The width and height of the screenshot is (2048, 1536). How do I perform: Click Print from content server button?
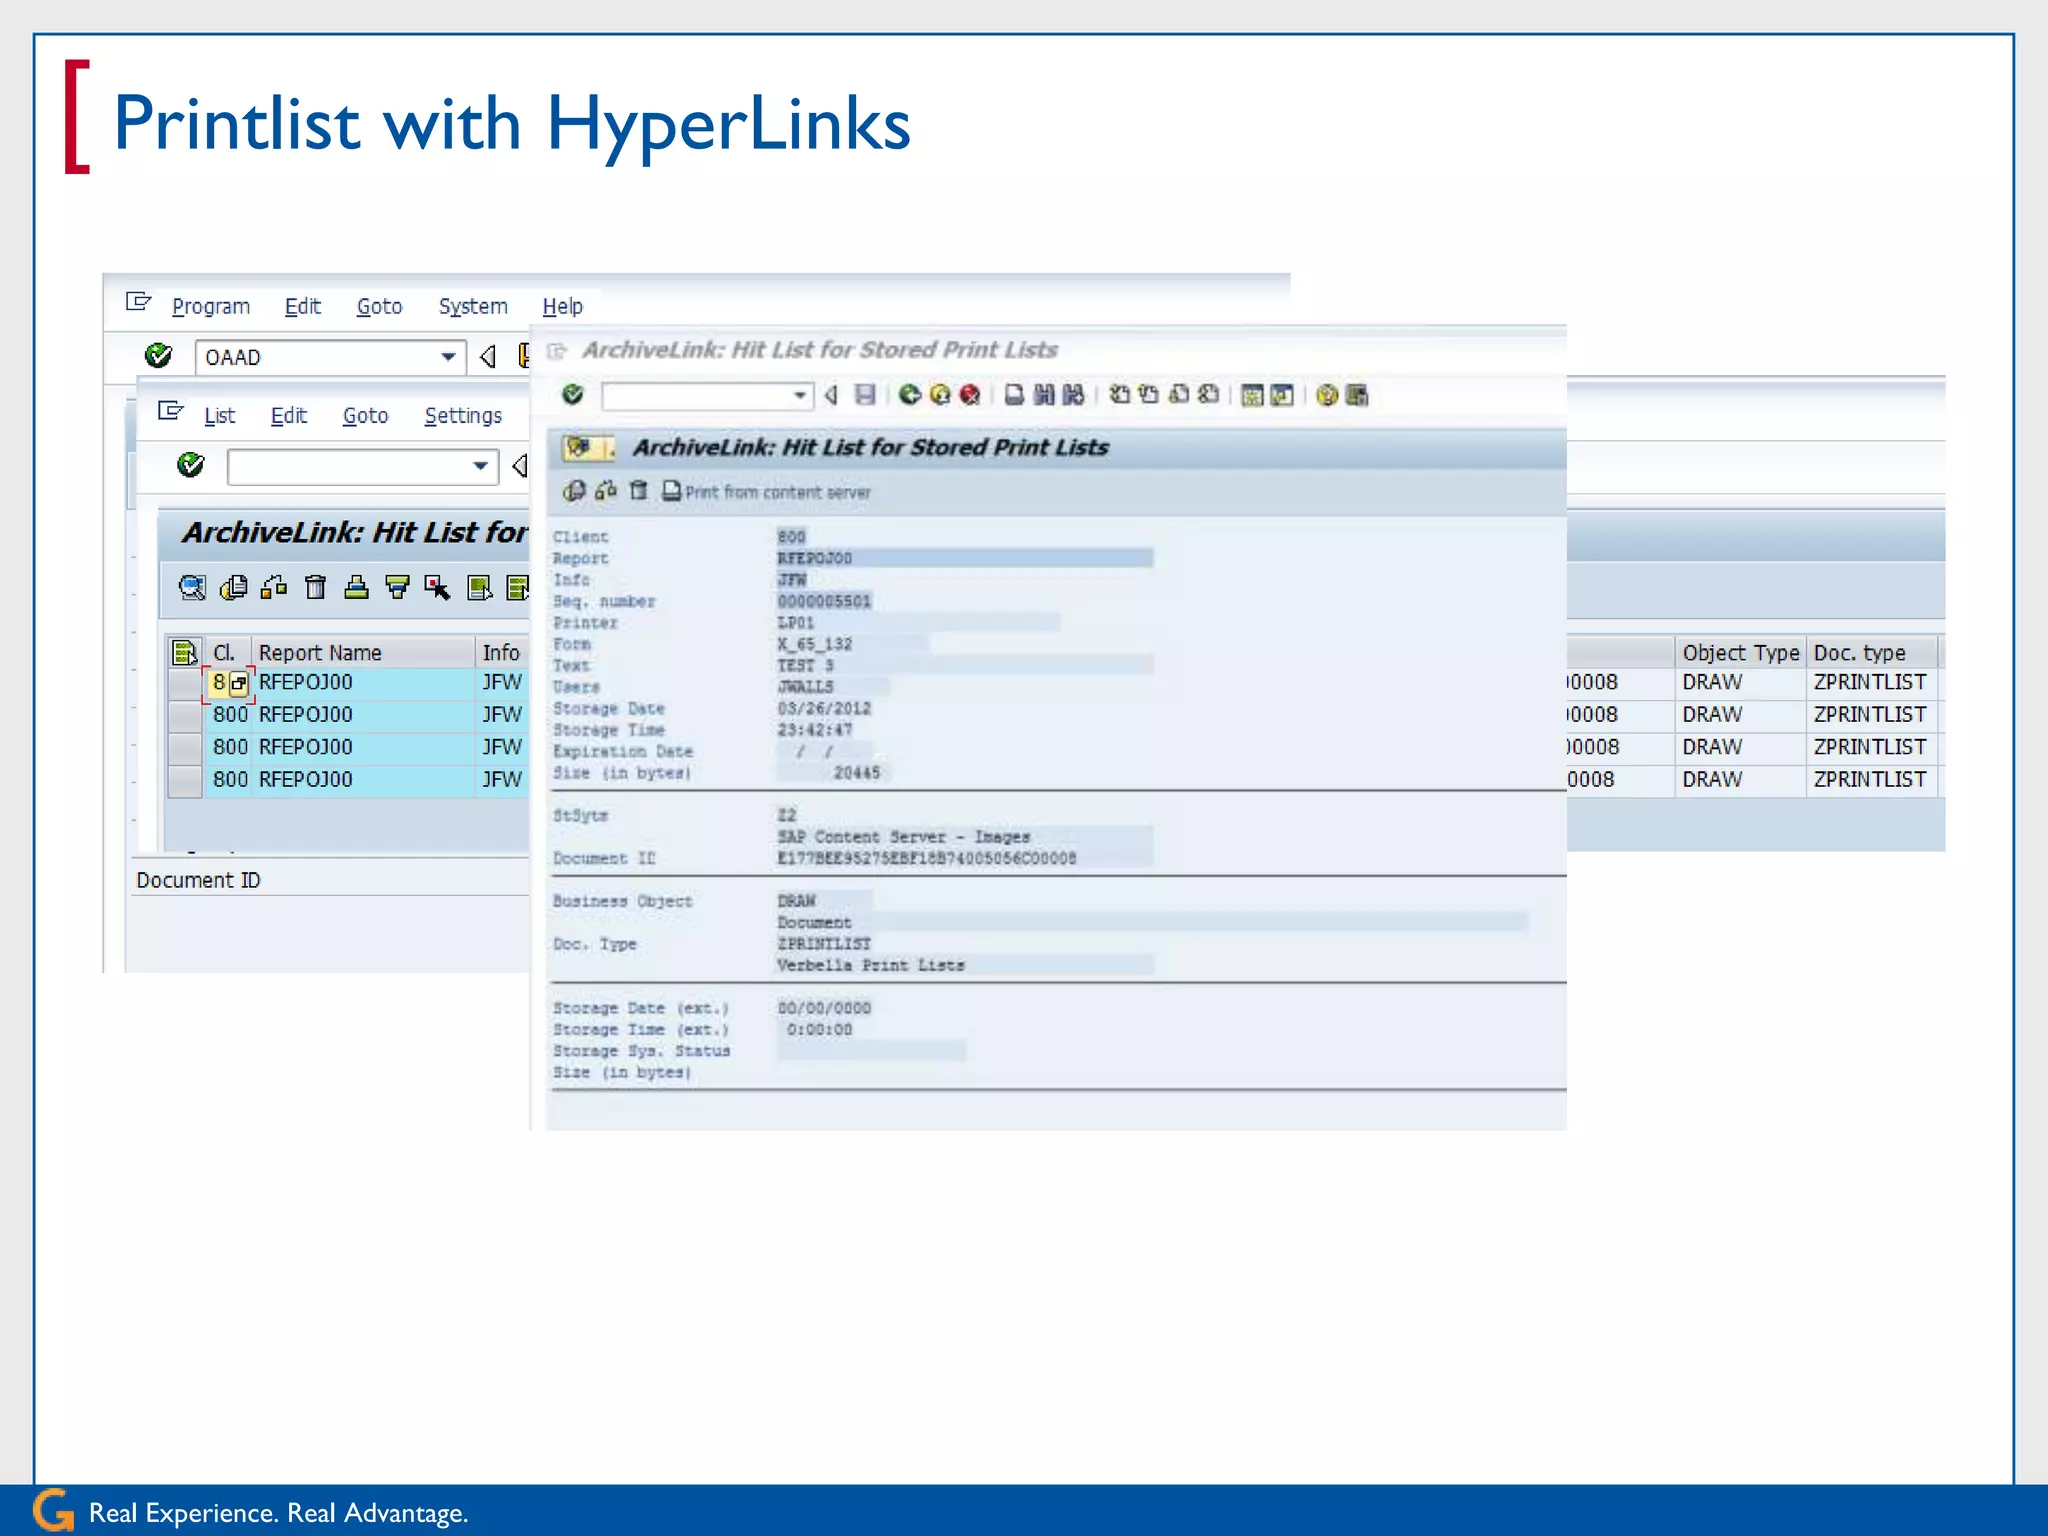point(766,492)
